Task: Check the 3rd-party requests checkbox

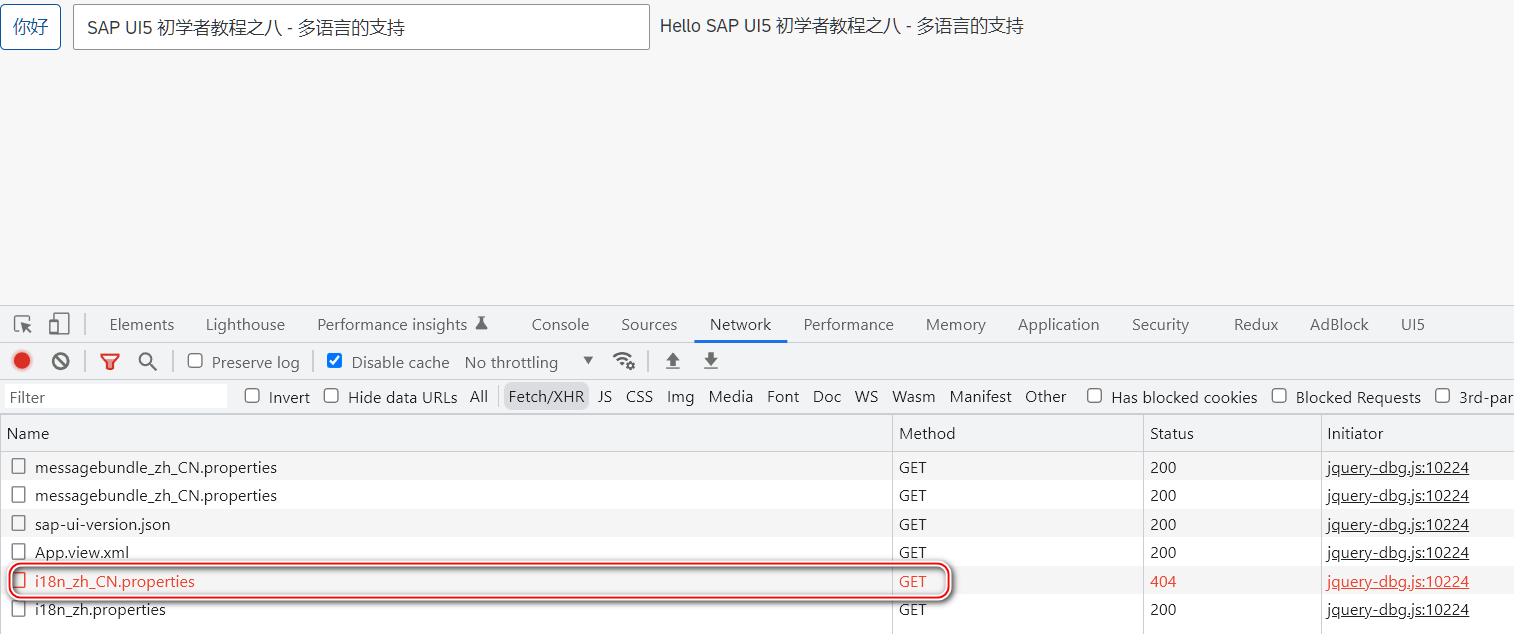Action: click(x=1442, y=396)
